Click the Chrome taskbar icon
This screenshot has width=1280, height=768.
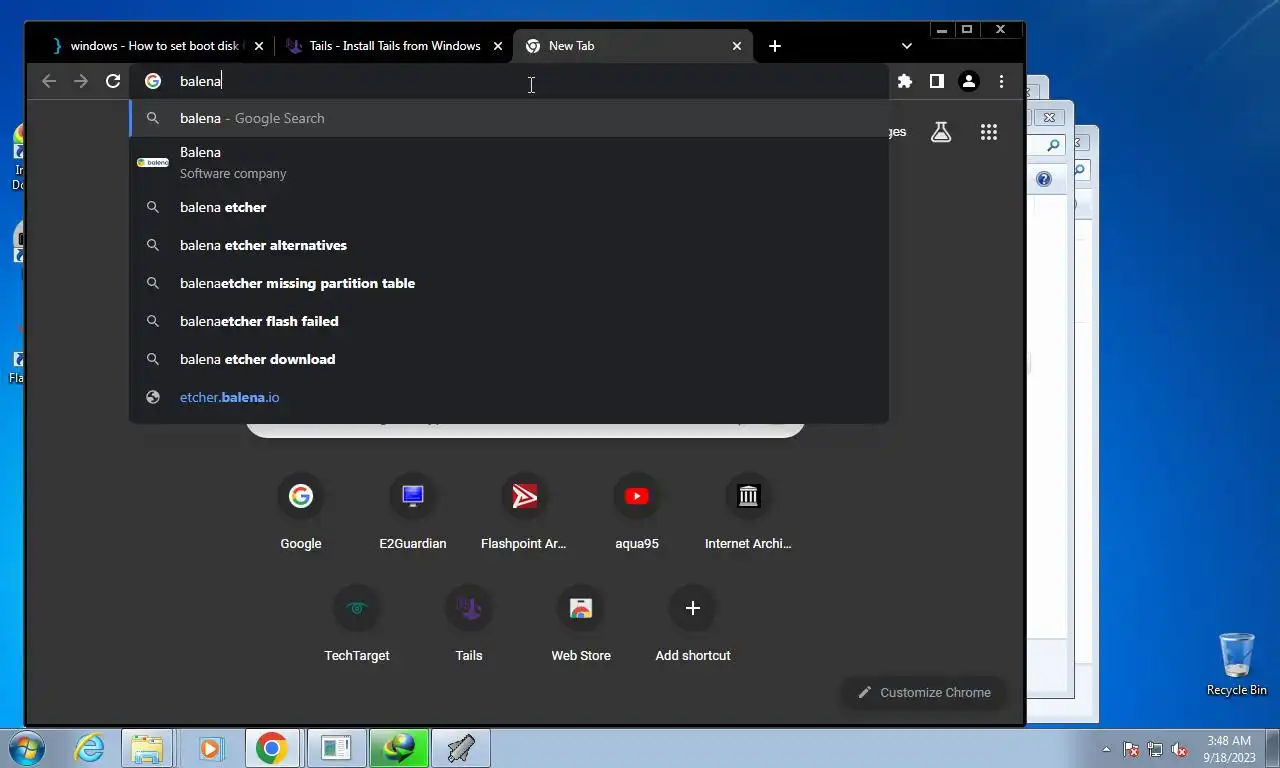[272, 748]
